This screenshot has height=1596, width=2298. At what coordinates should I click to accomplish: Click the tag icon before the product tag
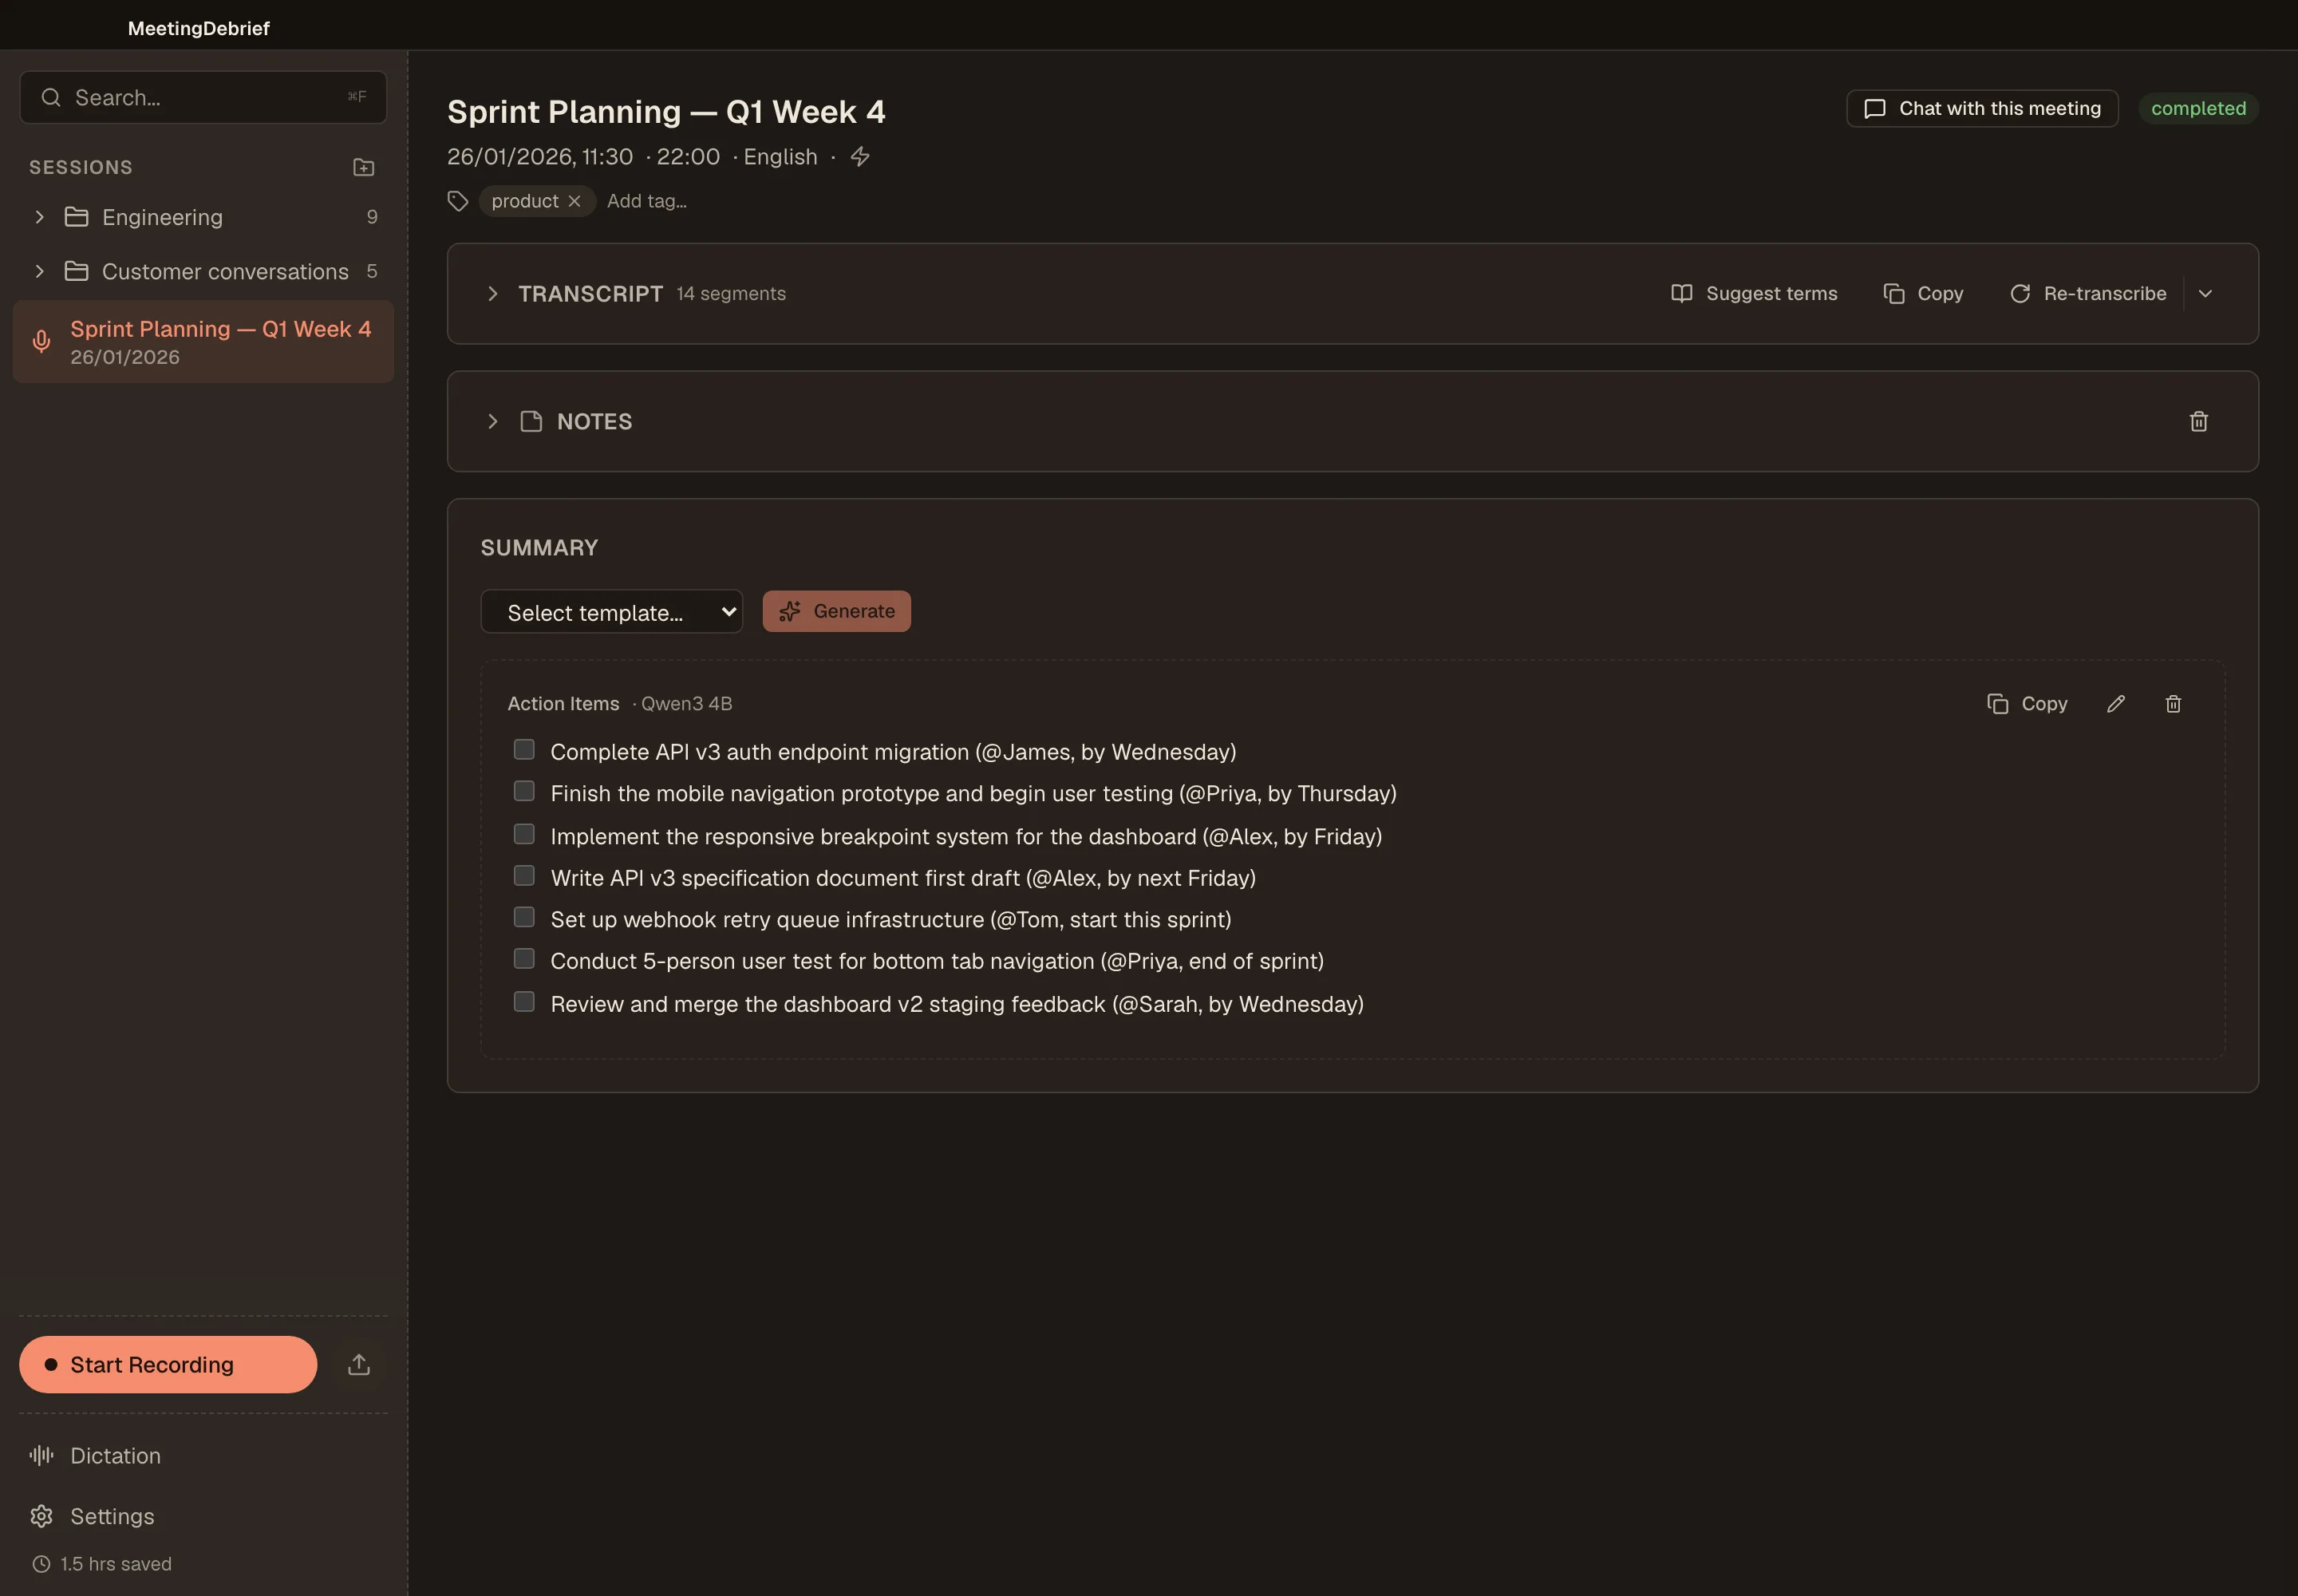(458, 201)
